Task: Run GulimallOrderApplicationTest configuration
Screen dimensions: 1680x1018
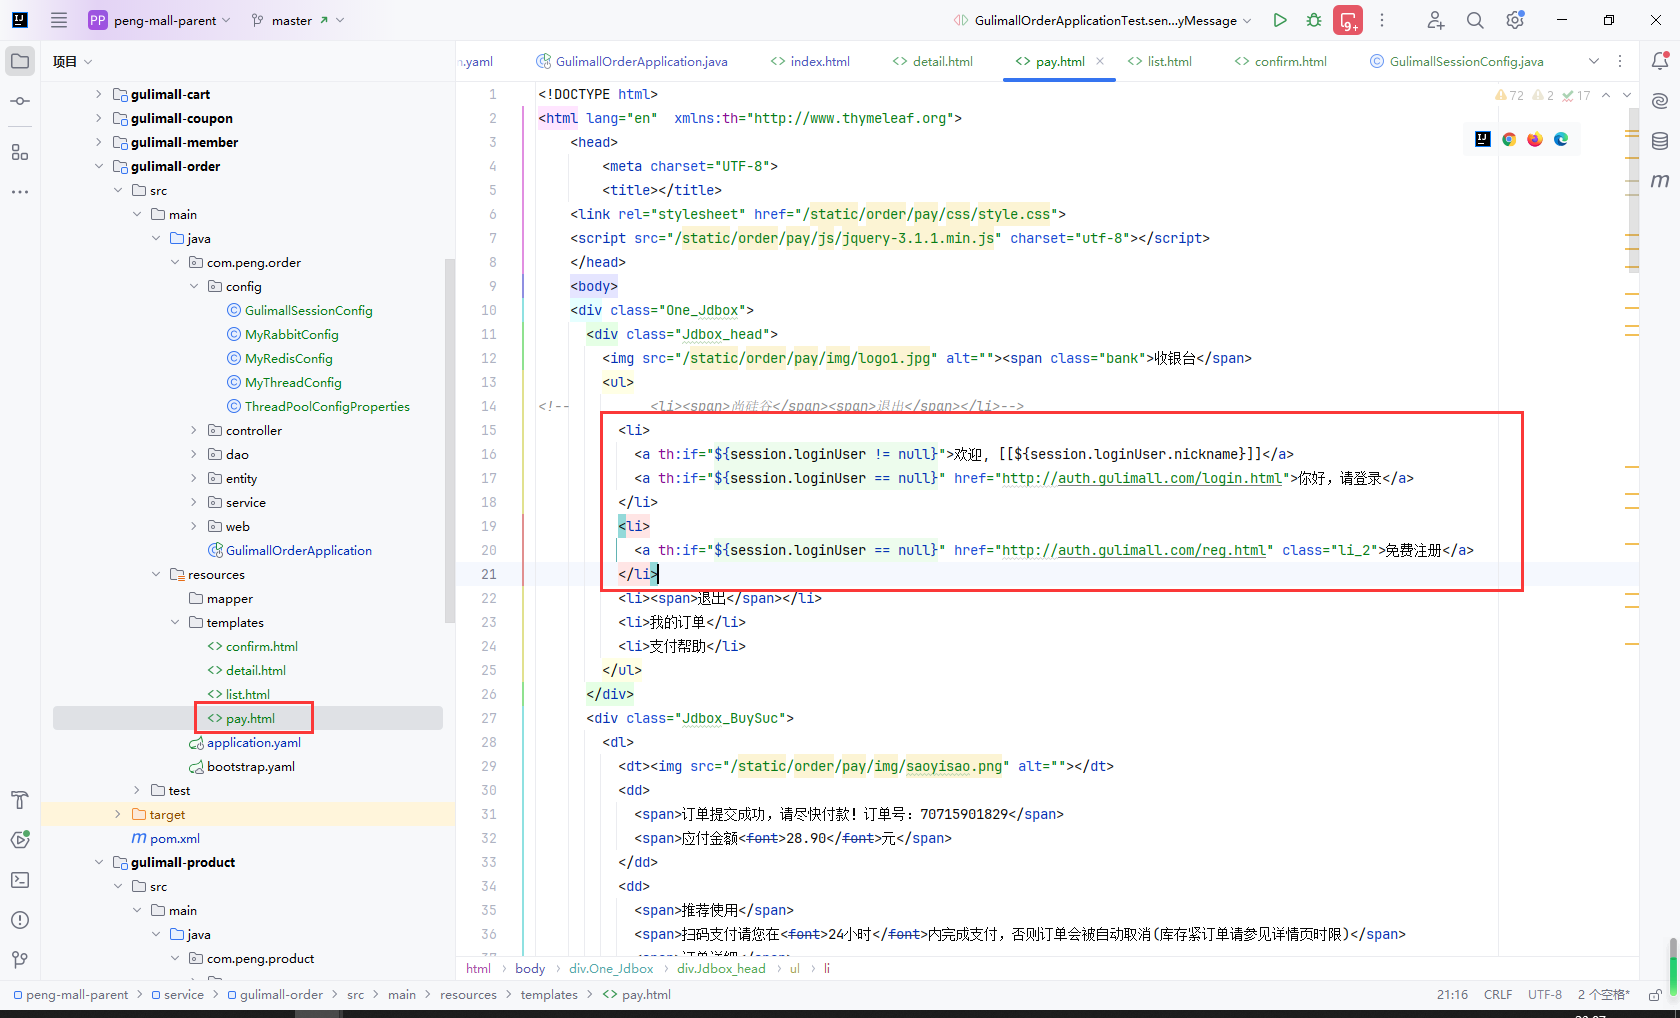Action: (1280, 20)
